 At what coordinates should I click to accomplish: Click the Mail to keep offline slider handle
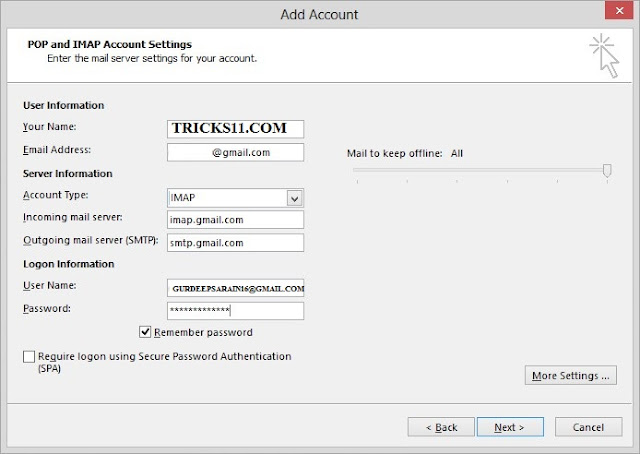[607, 170]
